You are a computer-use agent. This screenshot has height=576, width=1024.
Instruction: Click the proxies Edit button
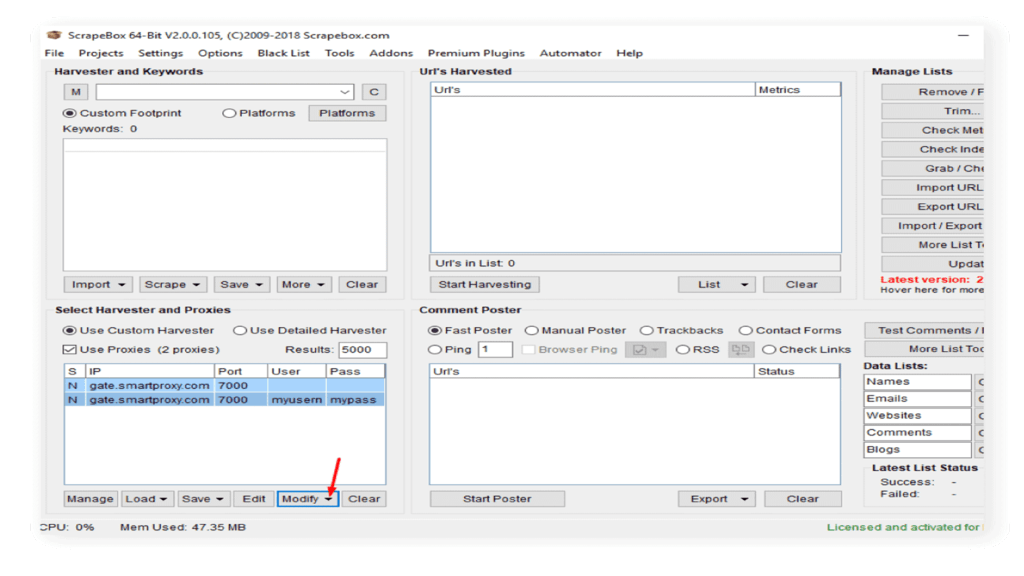click(253, 499)
